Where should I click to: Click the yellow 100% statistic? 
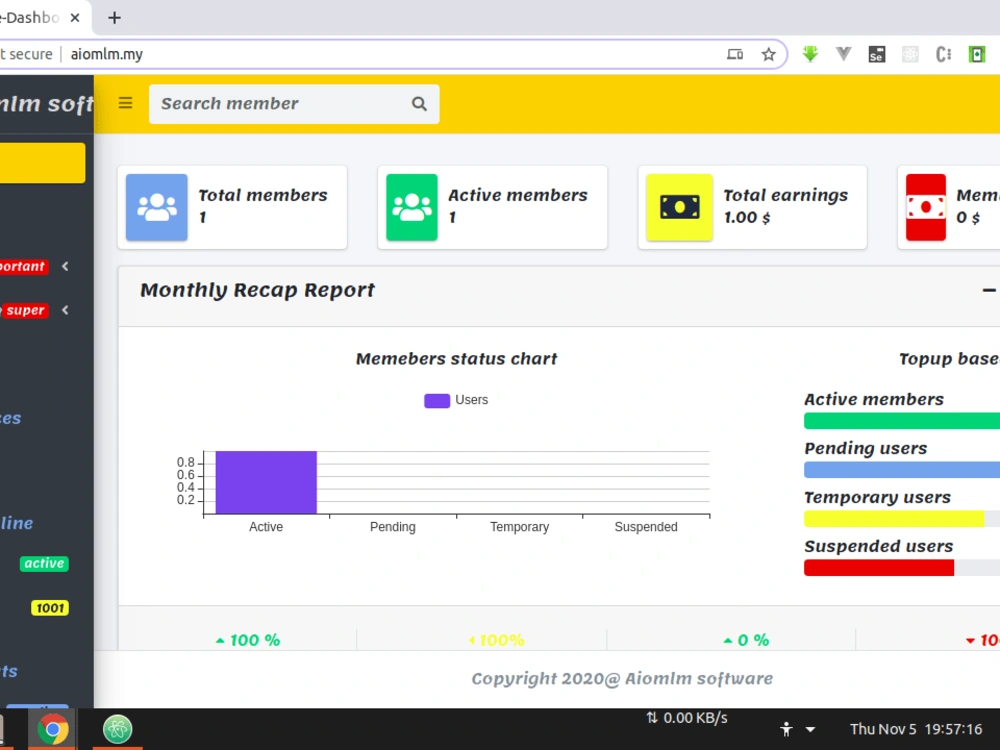497,640
